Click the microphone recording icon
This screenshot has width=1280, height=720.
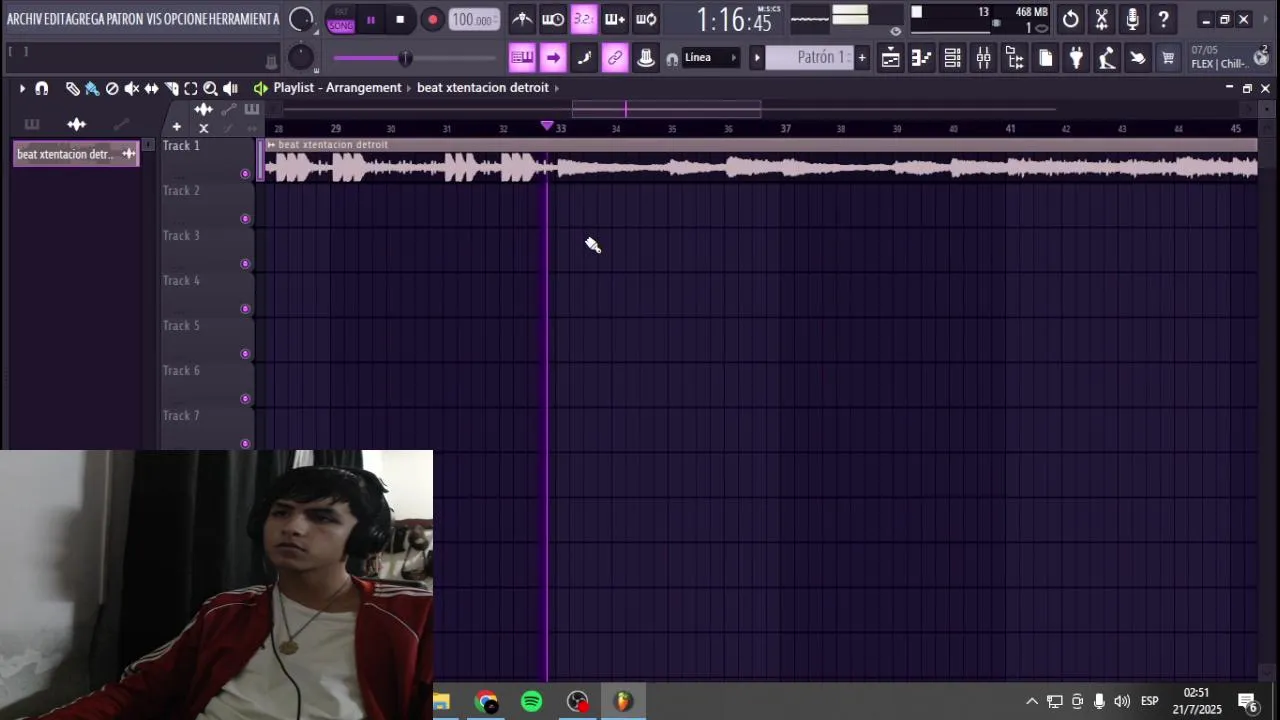pyautogui.click(x=1132, y=19)
